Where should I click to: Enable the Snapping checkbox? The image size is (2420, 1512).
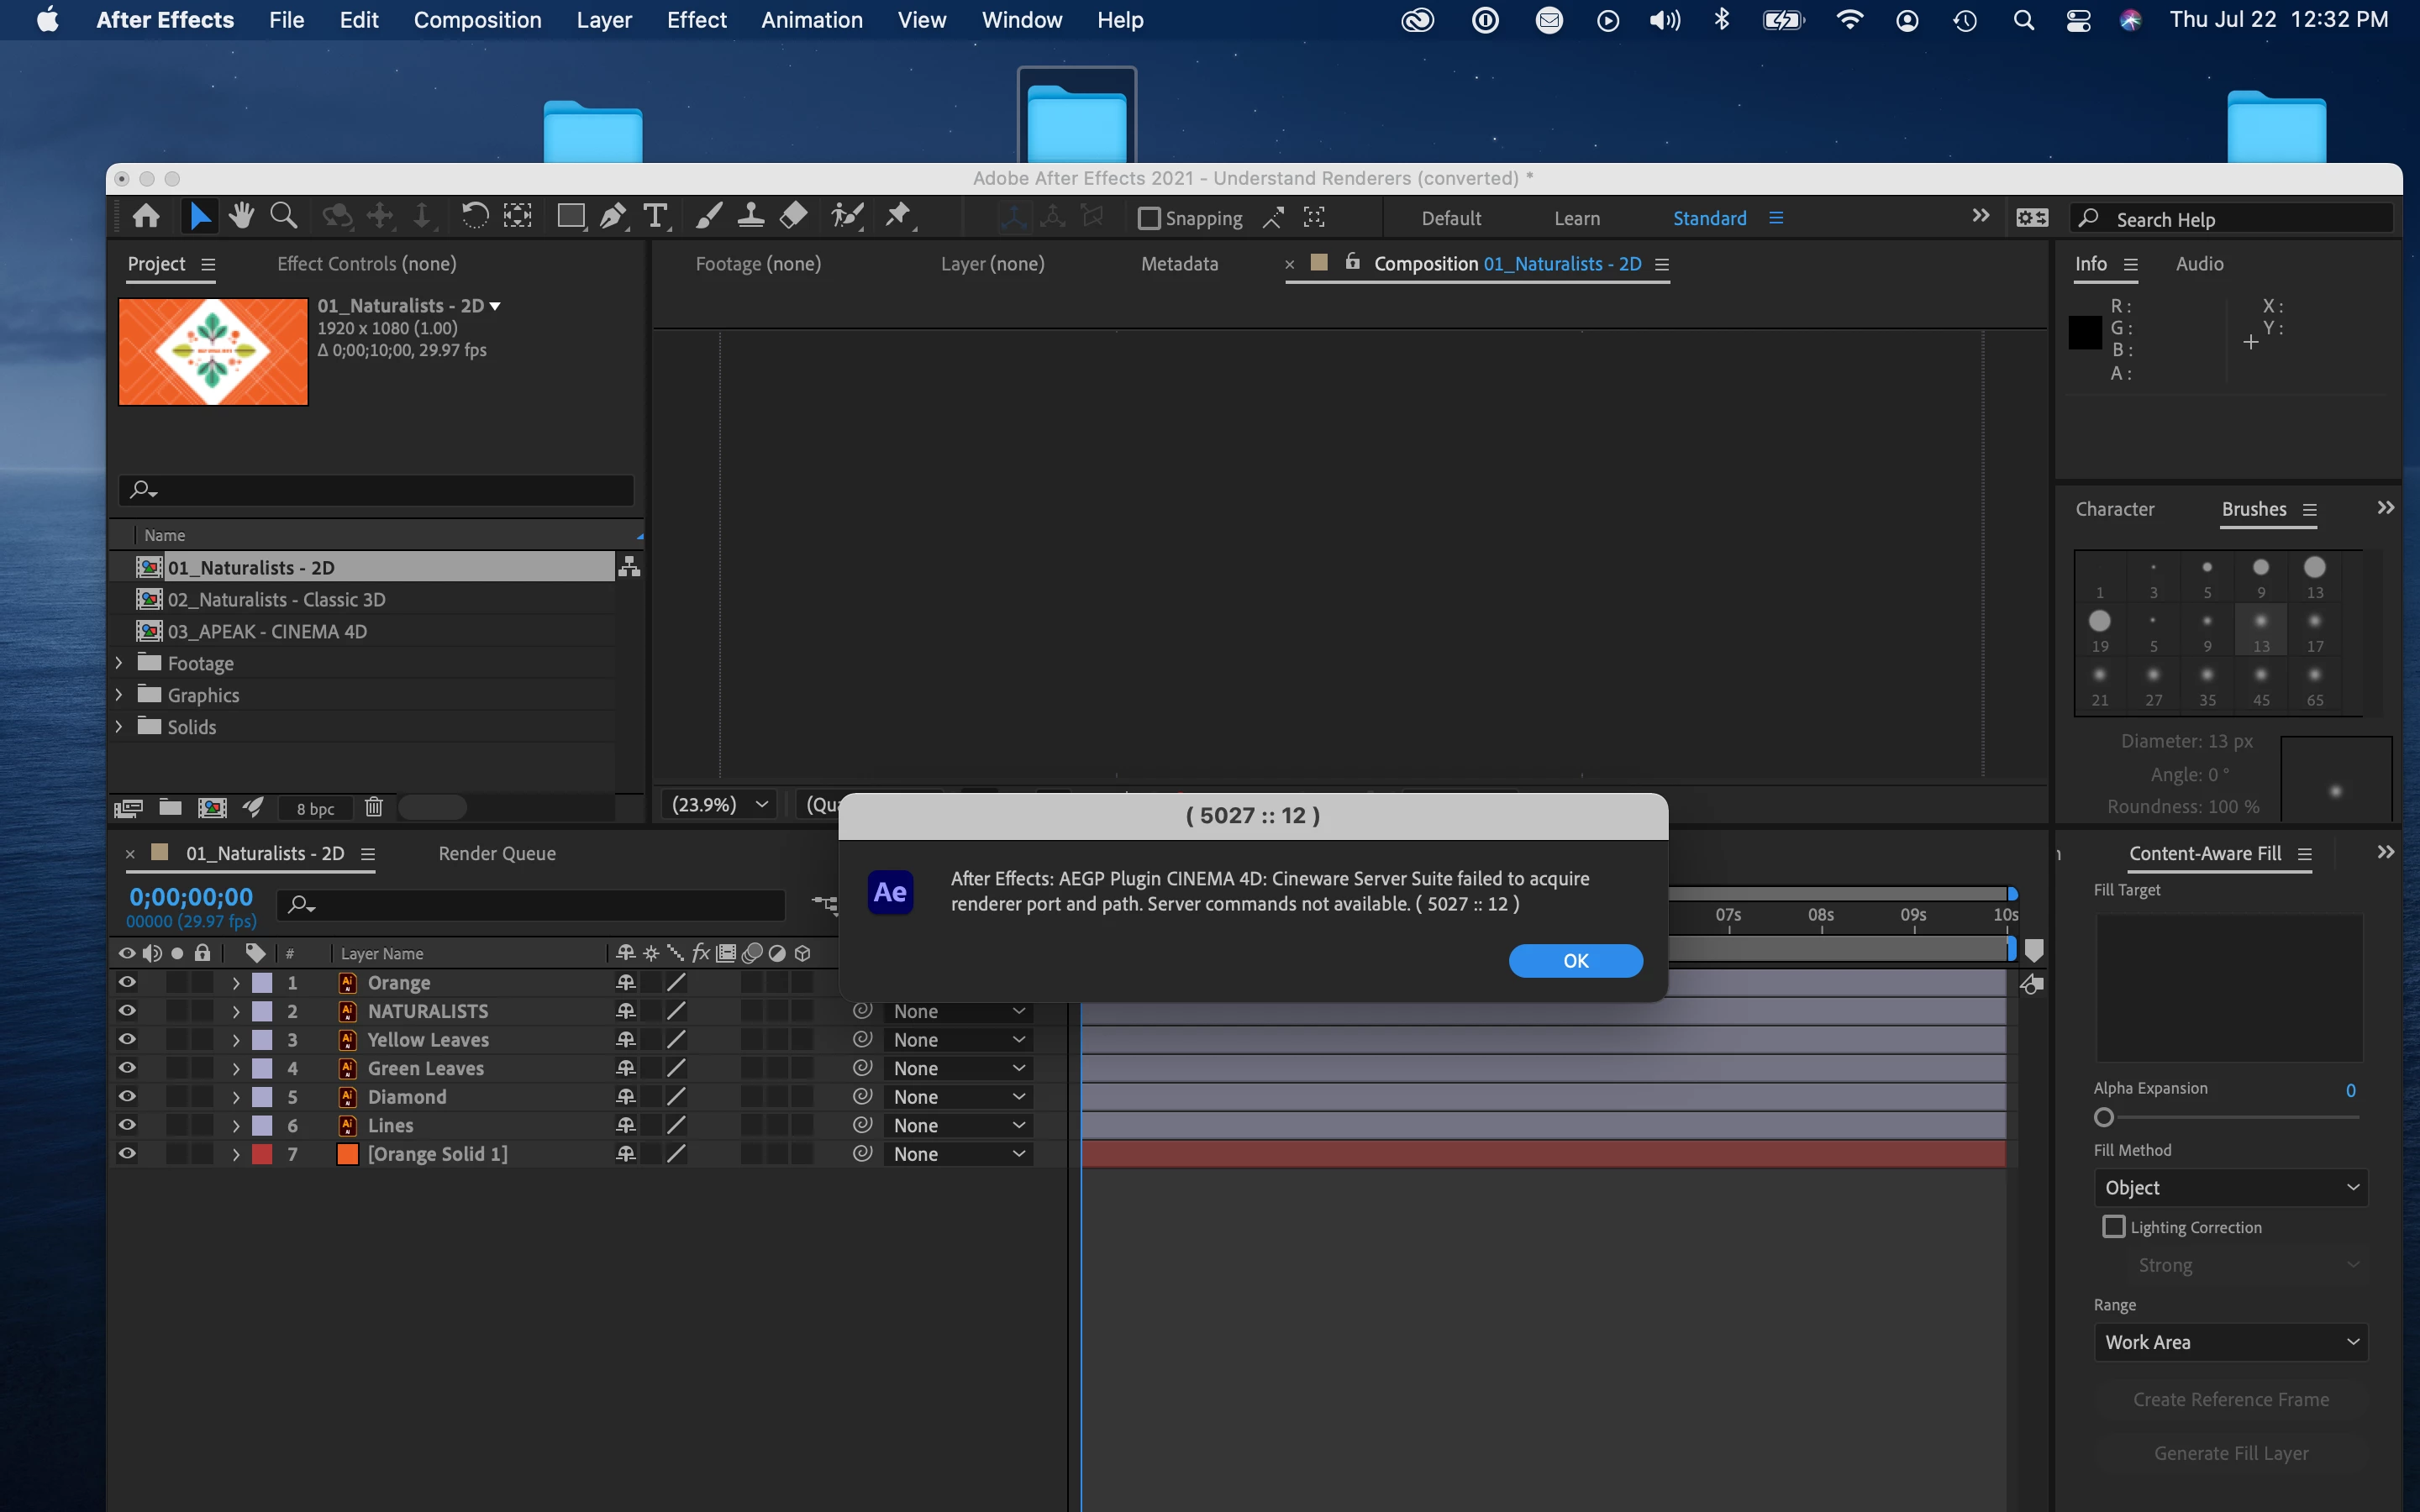(1149, 218)
